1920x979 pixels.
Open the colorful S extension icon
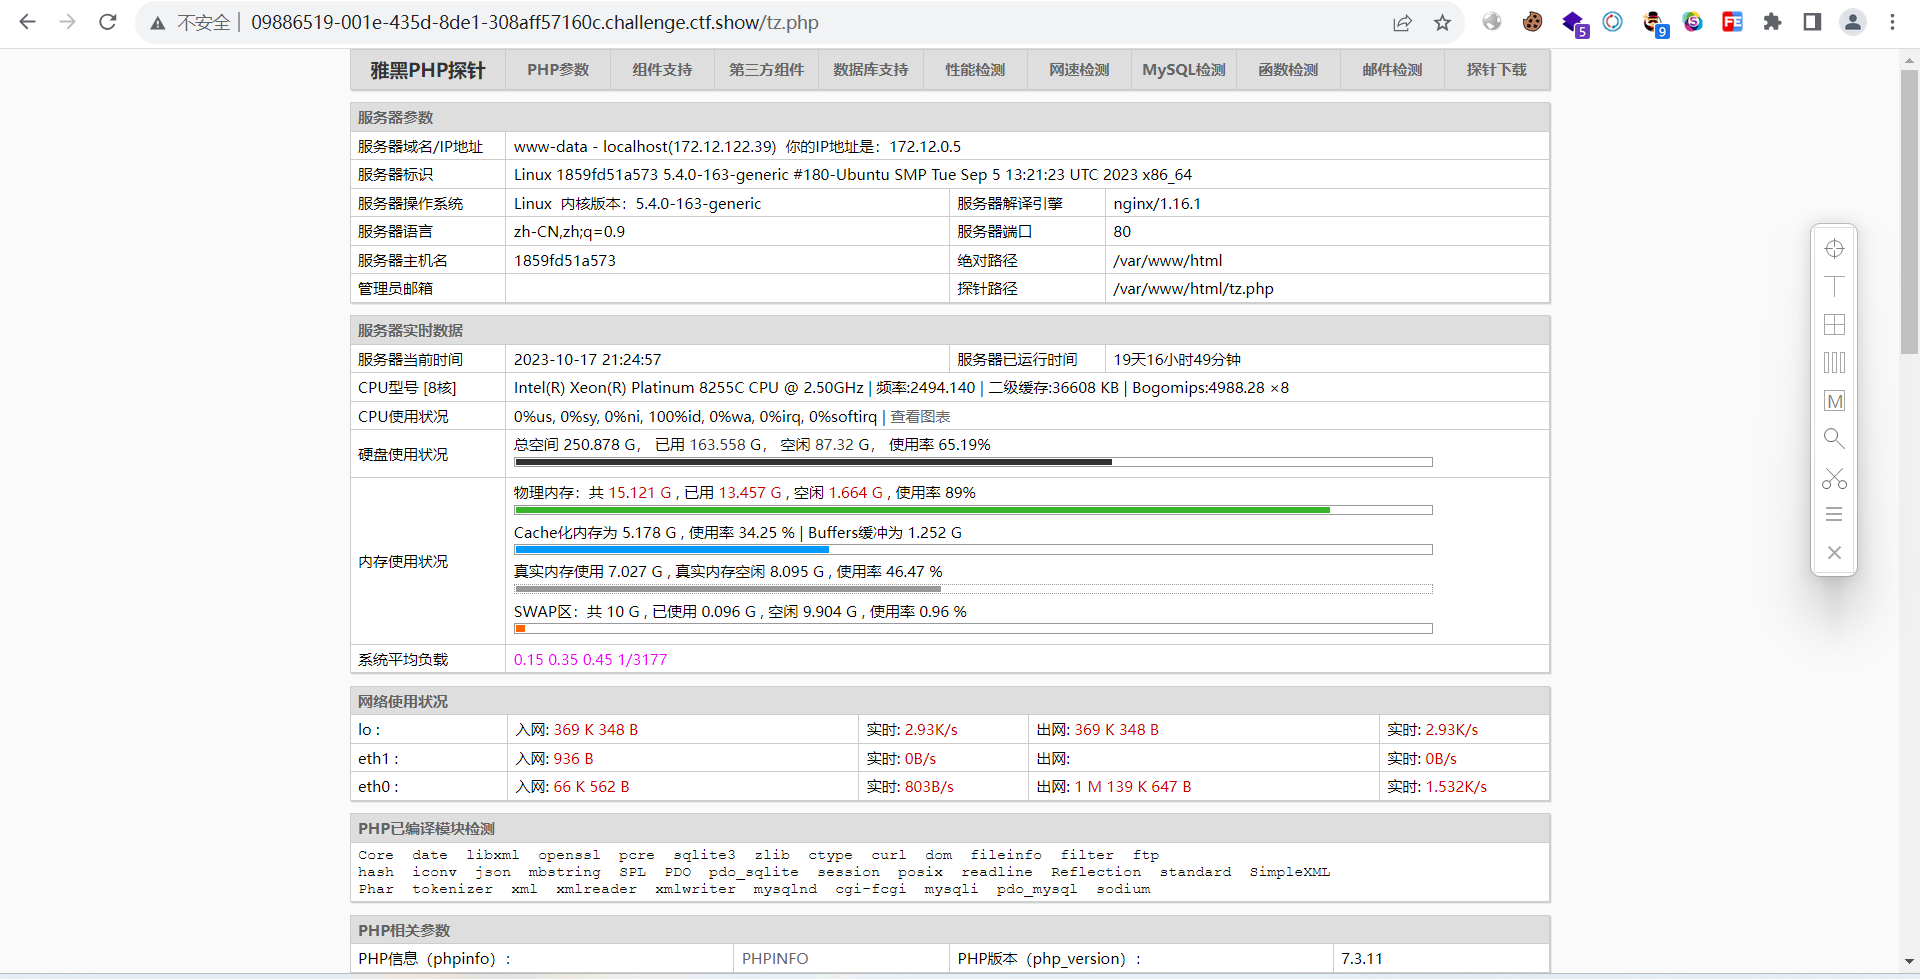point(1692,22)
